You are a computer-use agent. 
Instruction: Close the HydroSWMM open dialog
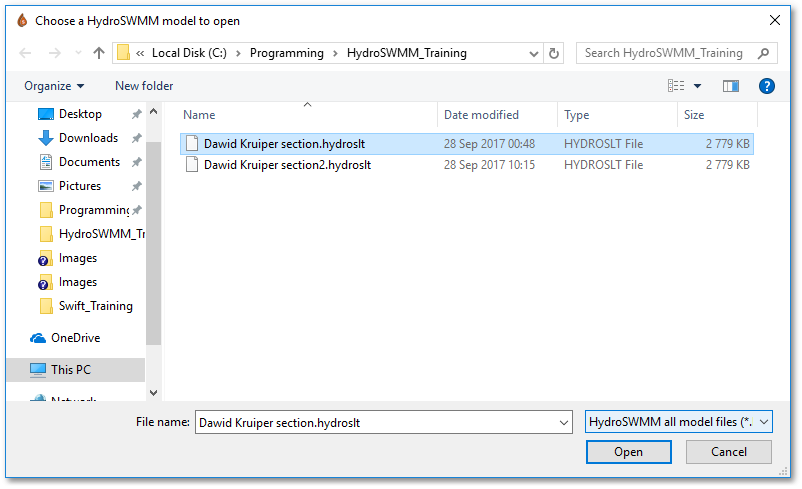(775, 20)
